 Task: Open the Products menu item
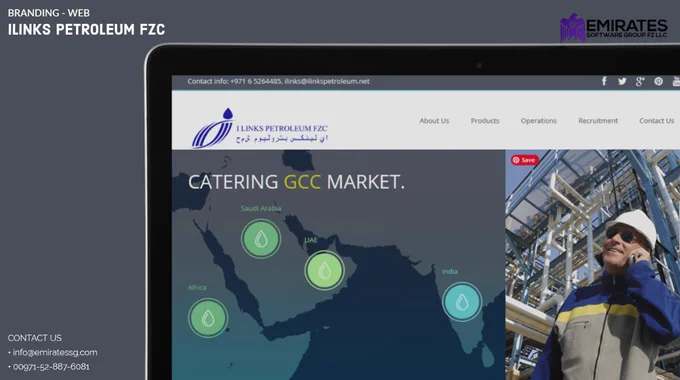(x=485, y=121)
